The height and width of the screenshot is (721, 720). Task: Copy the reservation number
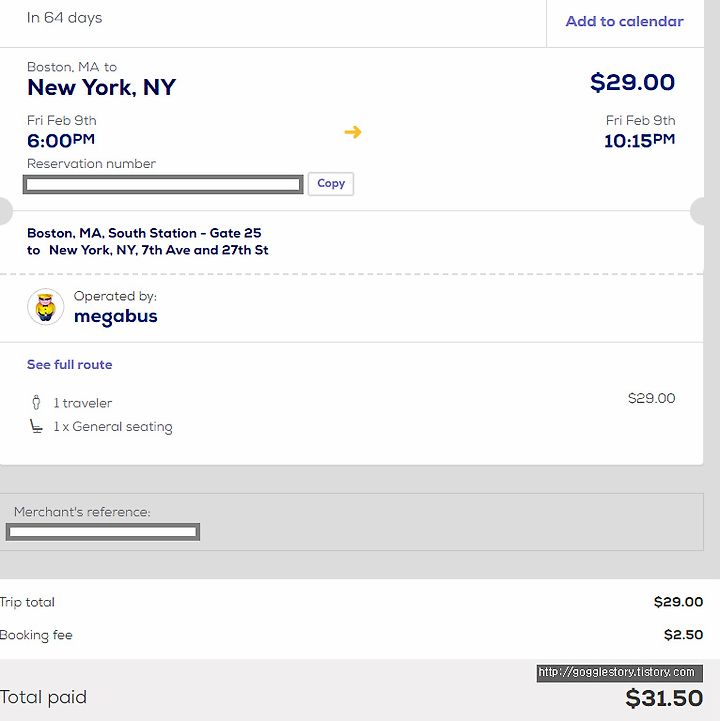(331, 183)
